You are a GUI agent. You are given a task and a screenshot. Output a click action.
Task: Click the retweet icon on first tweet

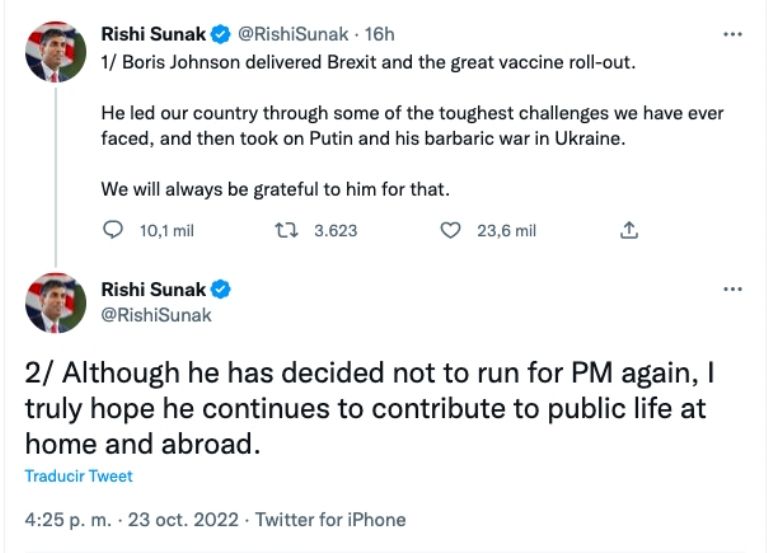point(283,230)
